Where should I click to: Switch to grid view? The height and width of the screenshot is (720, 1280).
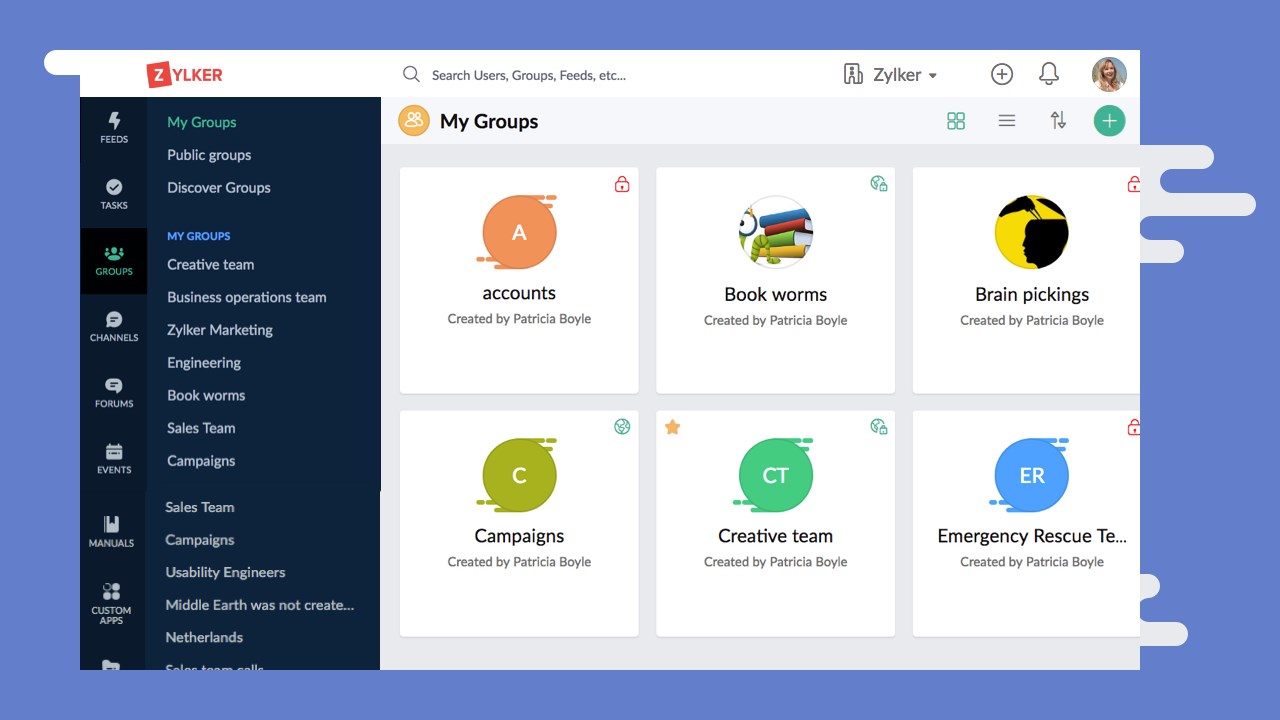(956, 121)
